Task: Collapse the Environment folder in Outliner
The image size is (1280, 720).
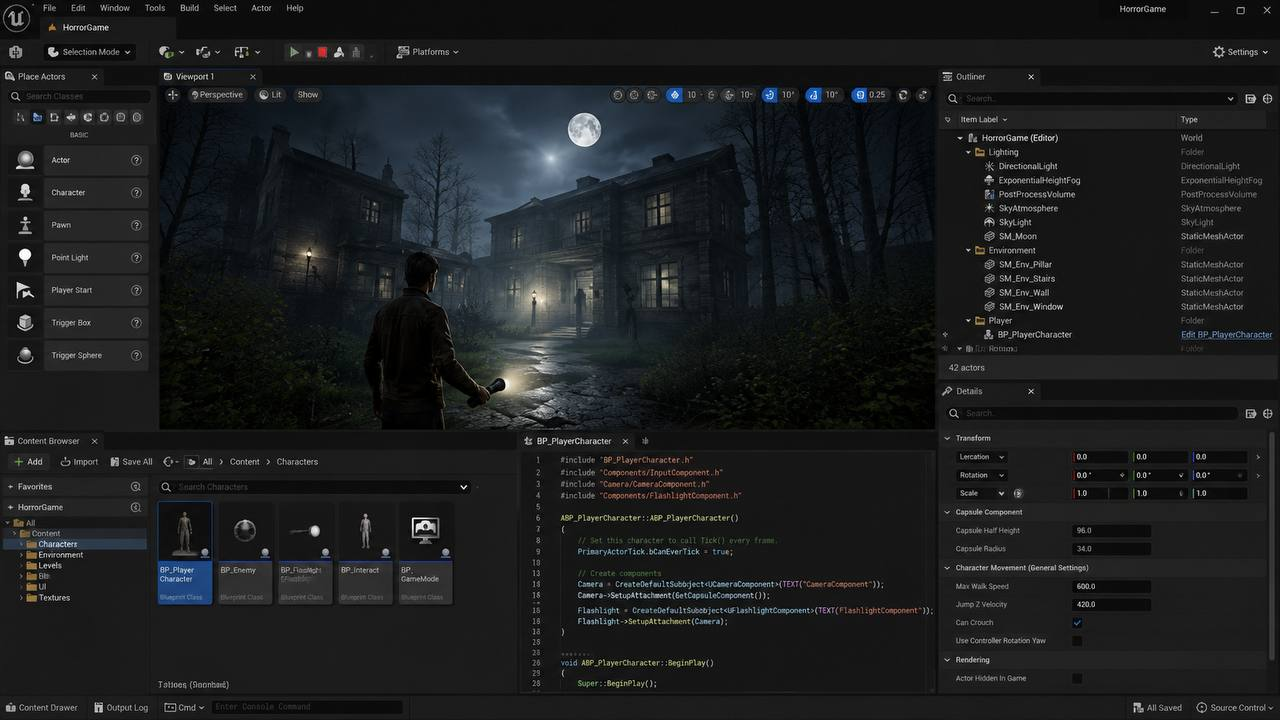Action: point(968,250)
